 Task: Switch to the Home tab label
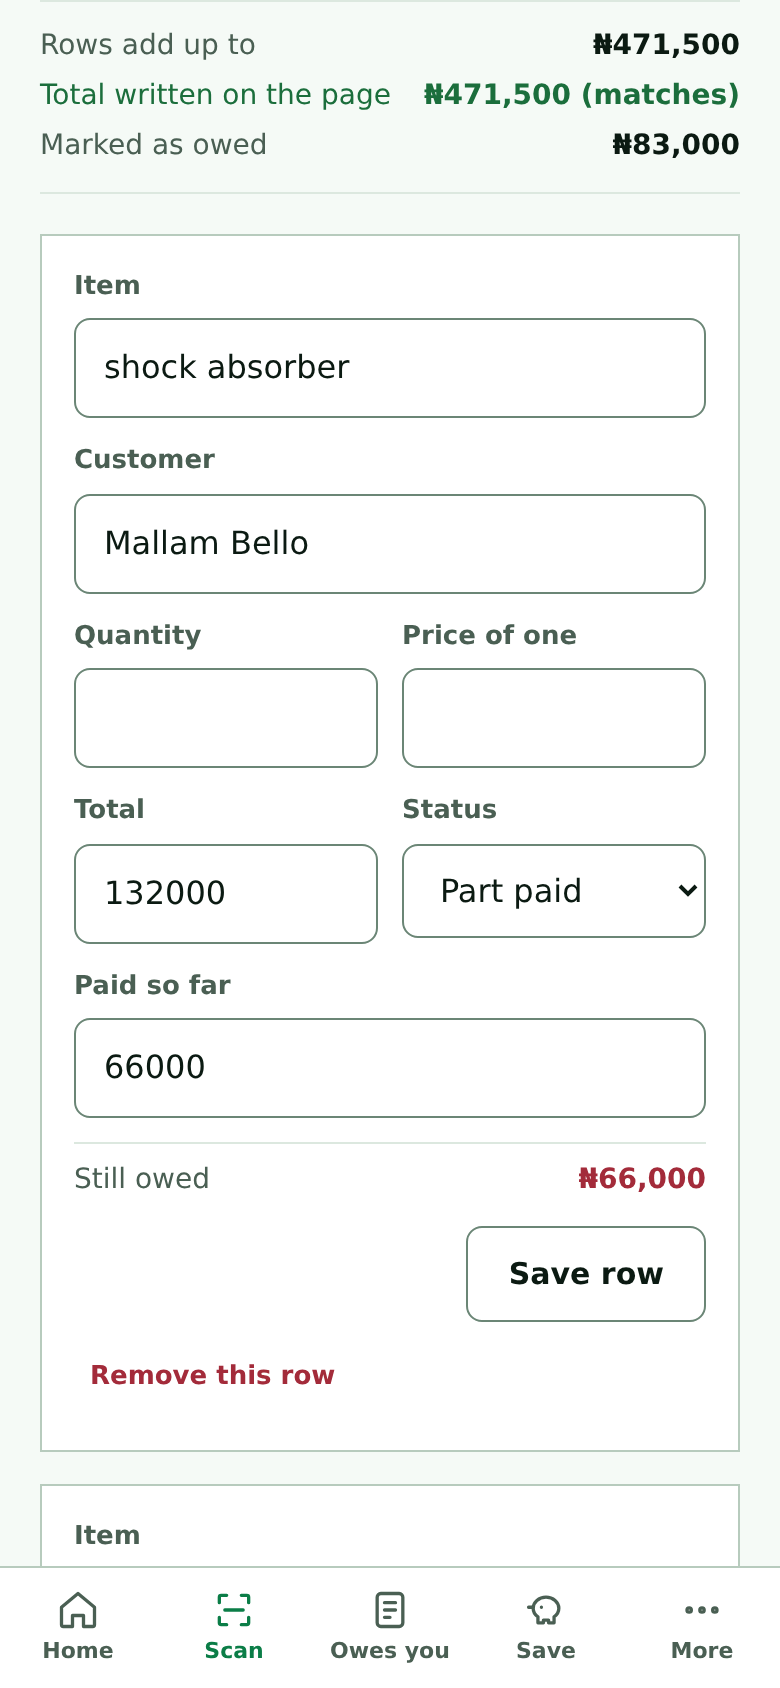[x=78, y=1651]
